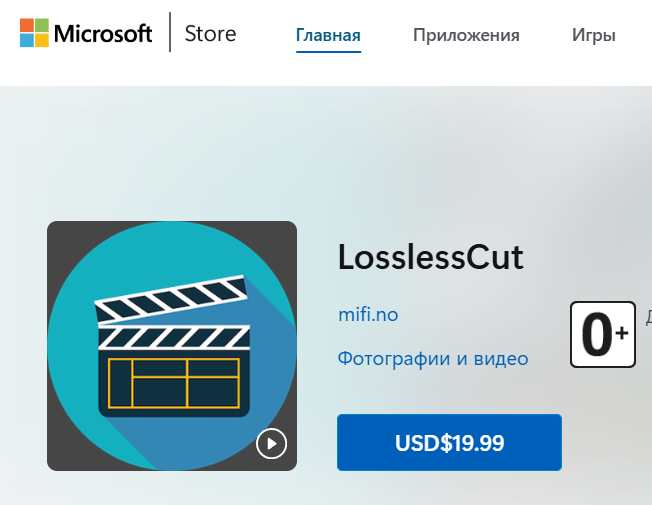Open the Фотографии и видео category
Viewport: 652px width, 505px height.
tap(433, 359)
